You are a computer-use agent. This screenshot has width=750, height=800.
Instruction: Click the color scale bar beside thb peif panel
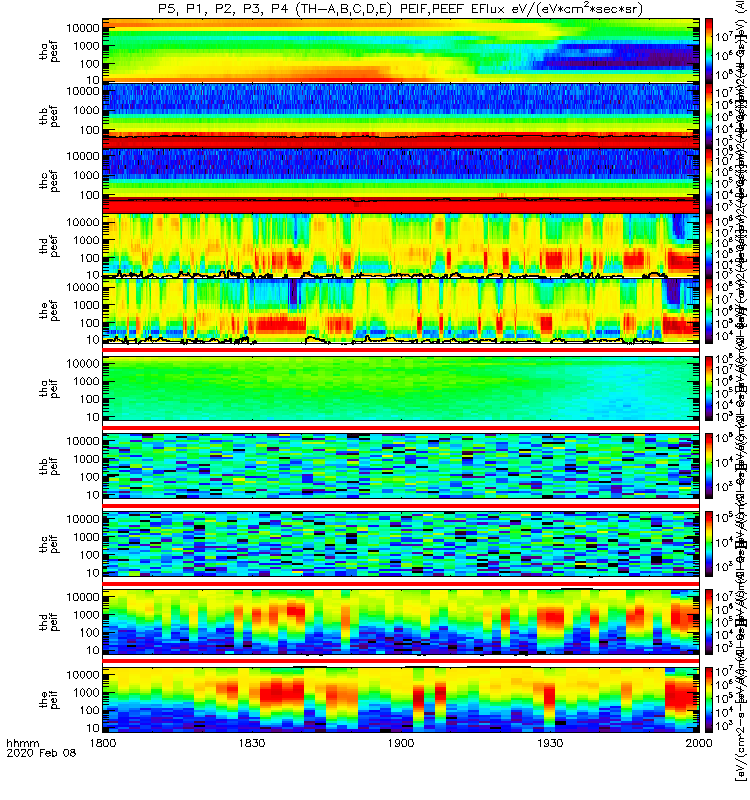pyautogui.click(x=709, y=466)
